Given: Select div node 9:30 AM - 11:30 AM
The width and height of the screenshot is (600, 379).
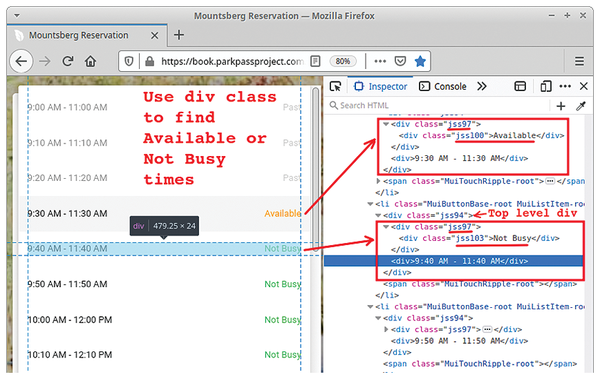Looking at the screenshot, I should (x=459, y=158).
